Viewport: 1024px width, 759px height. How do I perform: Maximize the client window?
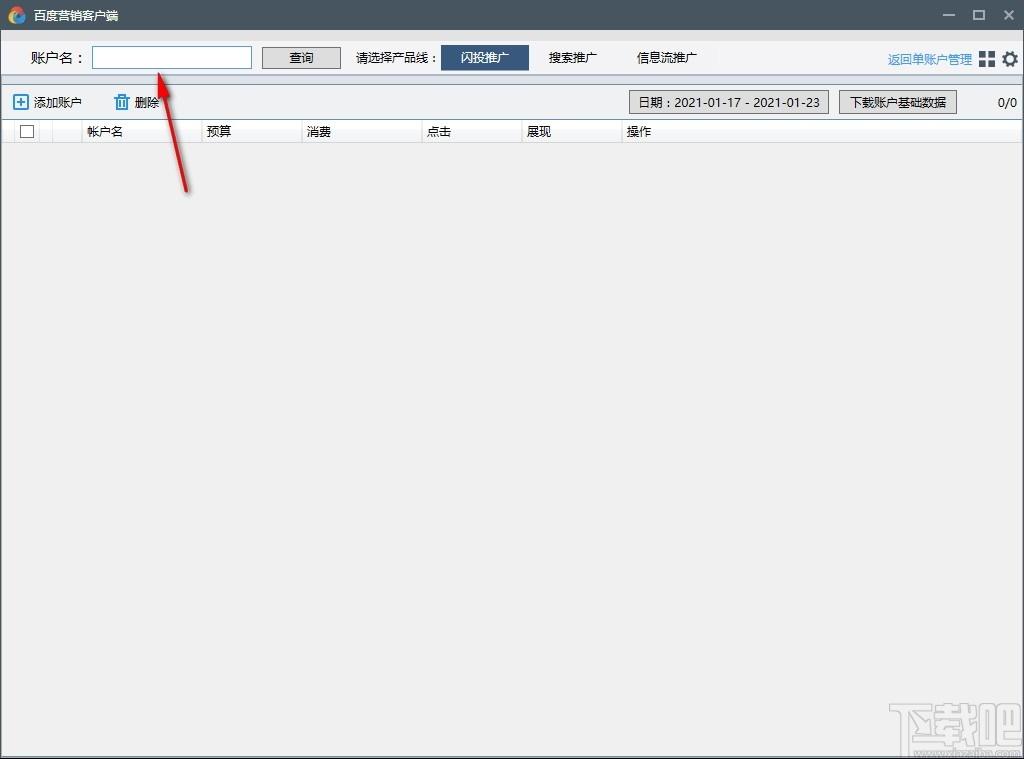(978, 15)
